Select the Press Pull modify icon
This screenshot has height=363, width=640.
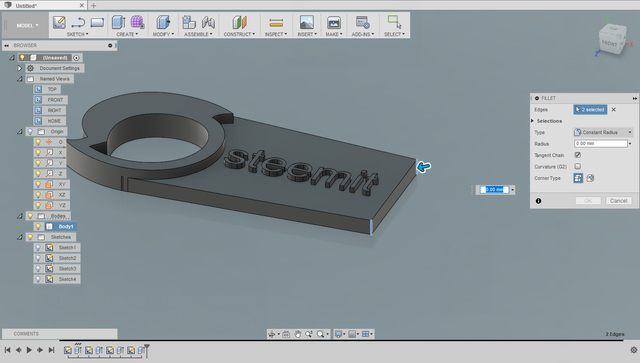point(163,22)
